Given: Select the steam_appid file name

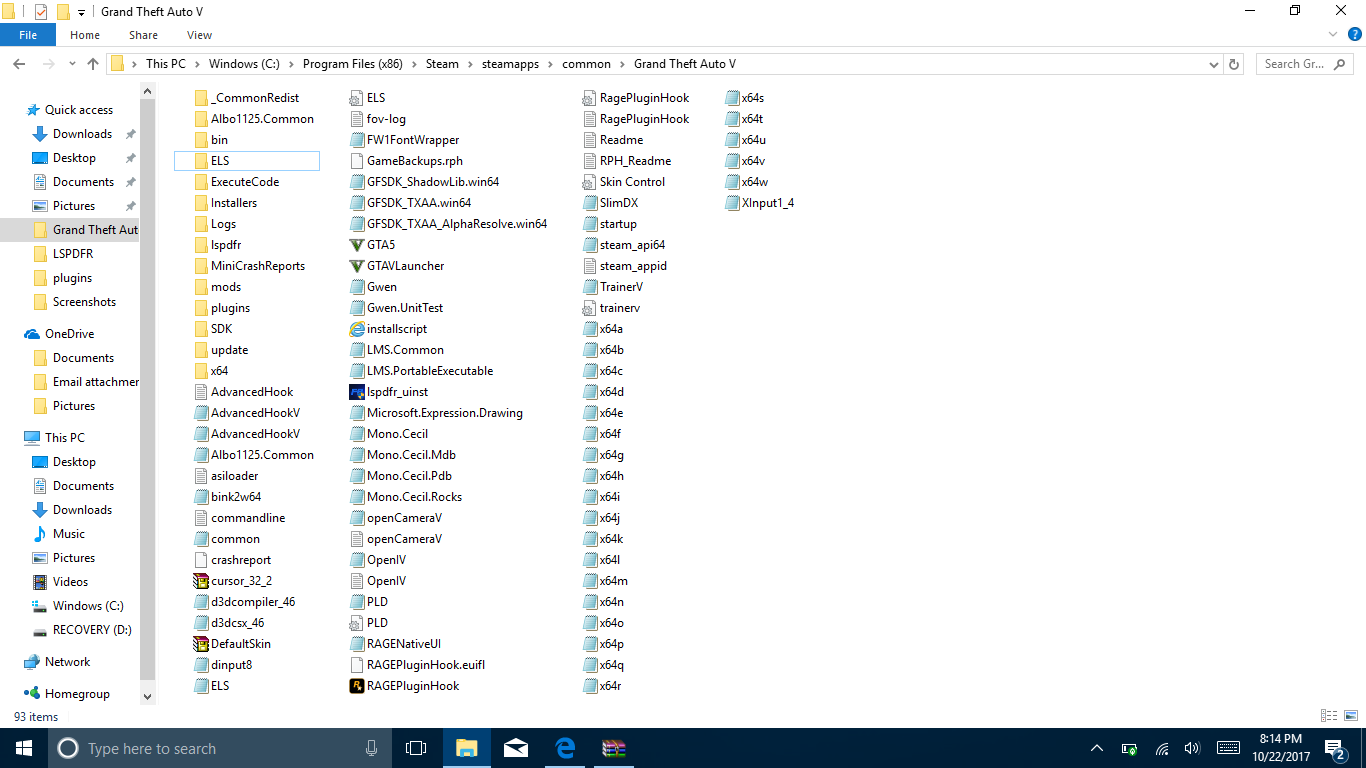Looking at the screenshot, I should (633, 266).
